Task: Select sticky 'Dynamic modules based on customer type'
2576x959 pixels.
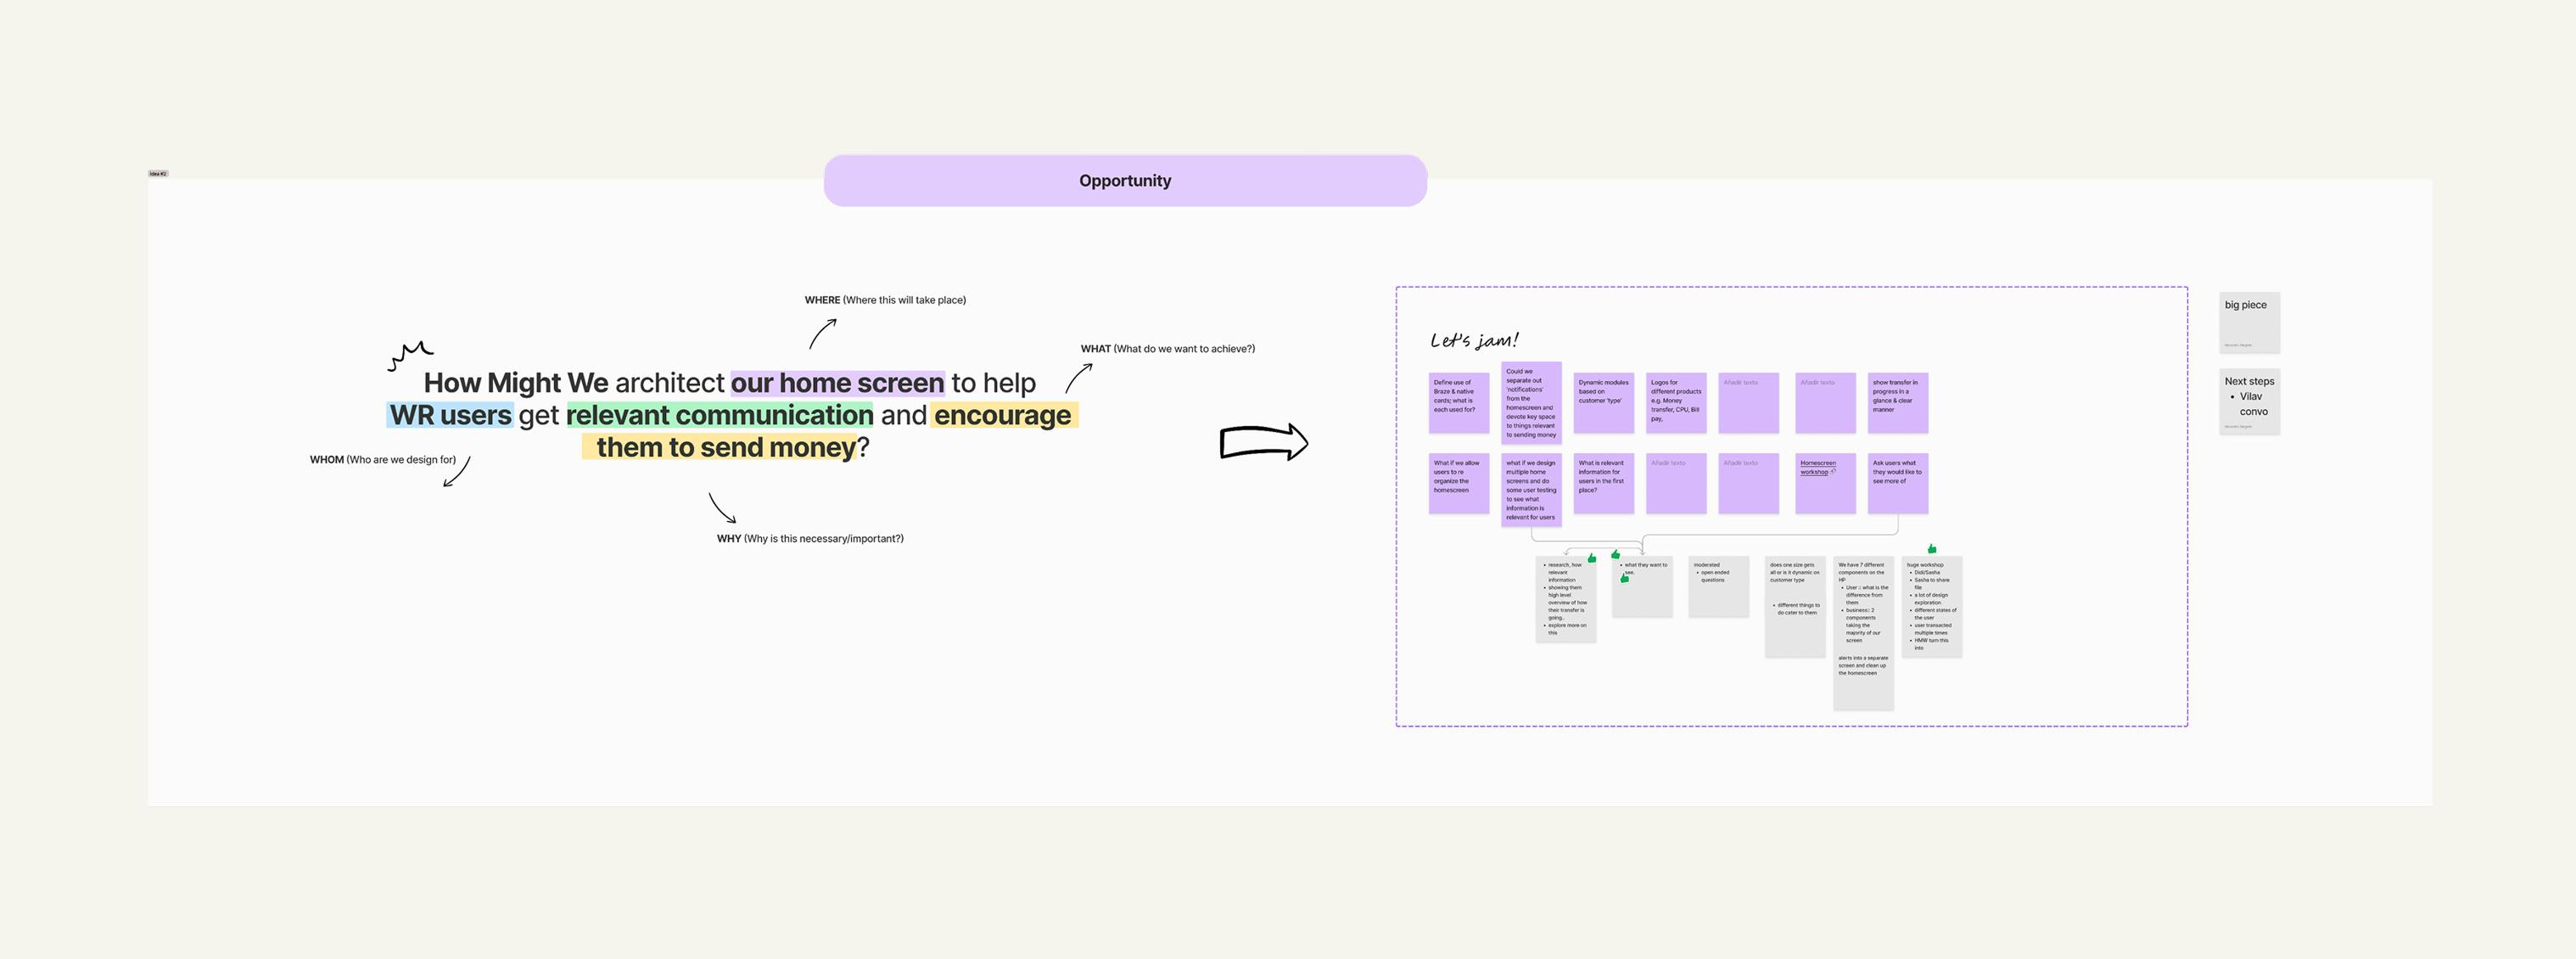Action: tap(1603, 403)
